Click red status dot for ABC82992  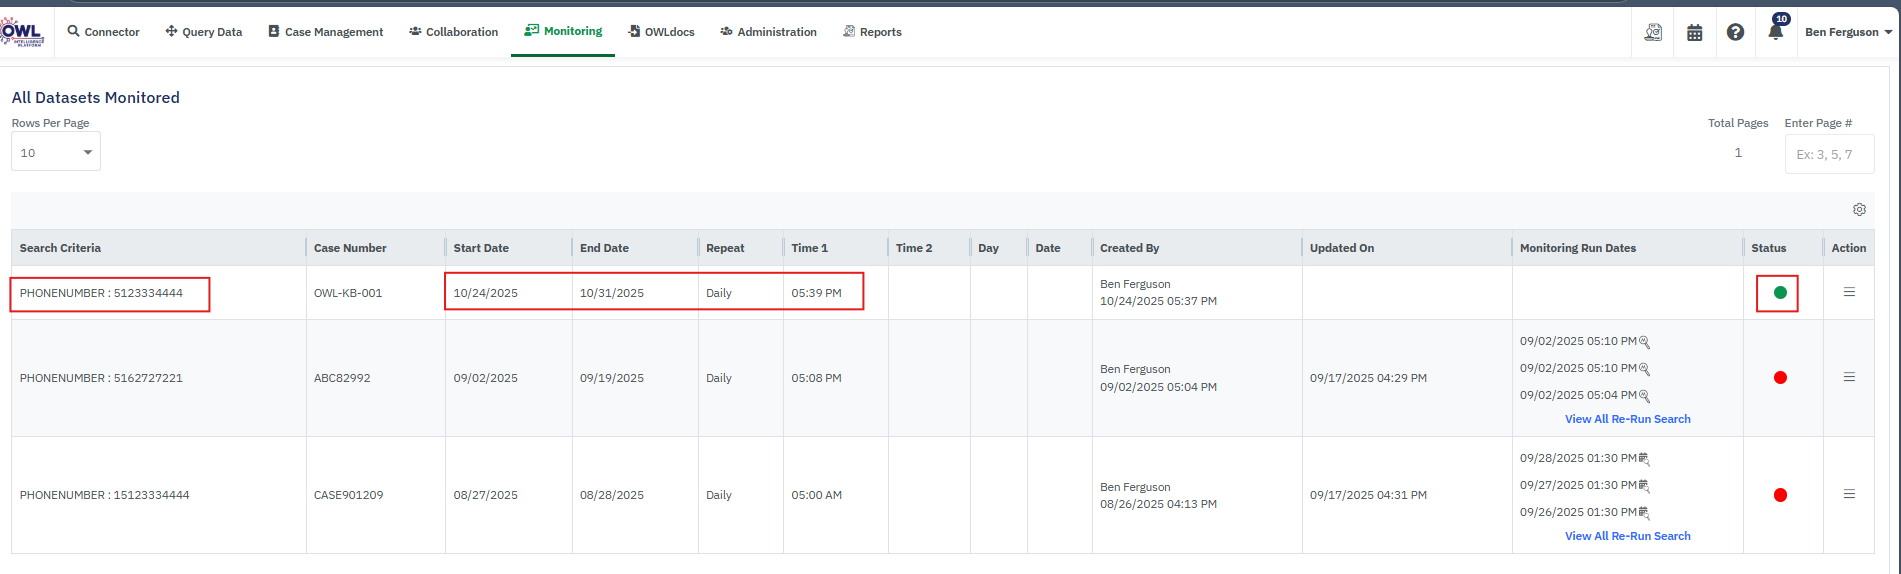[1780, 378]
